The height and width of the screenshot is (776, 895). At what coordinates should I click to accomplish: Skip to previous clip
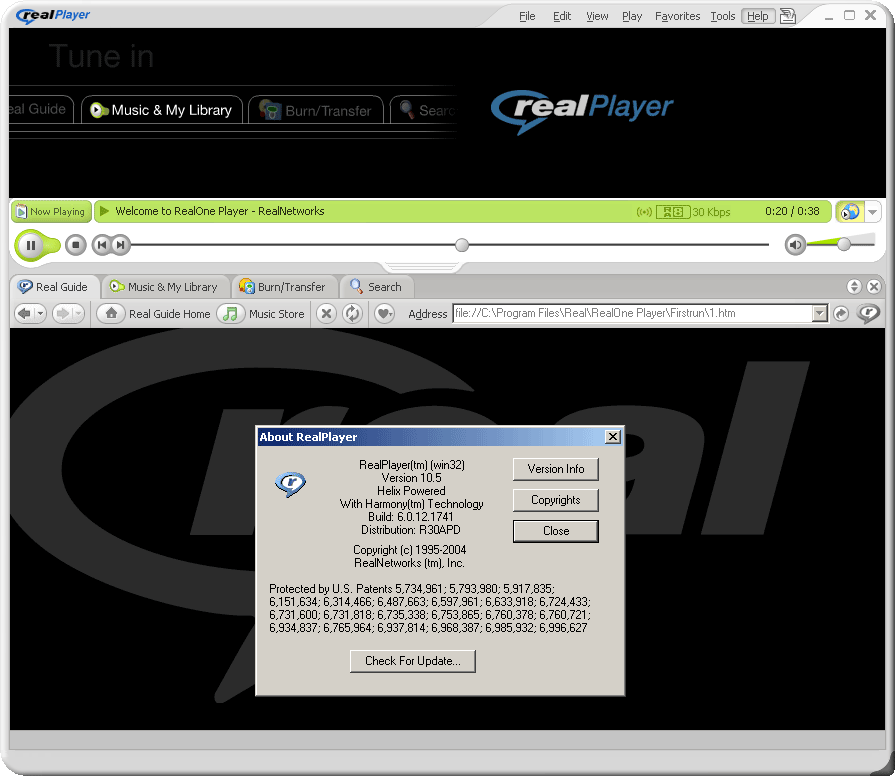click(102, 245)
